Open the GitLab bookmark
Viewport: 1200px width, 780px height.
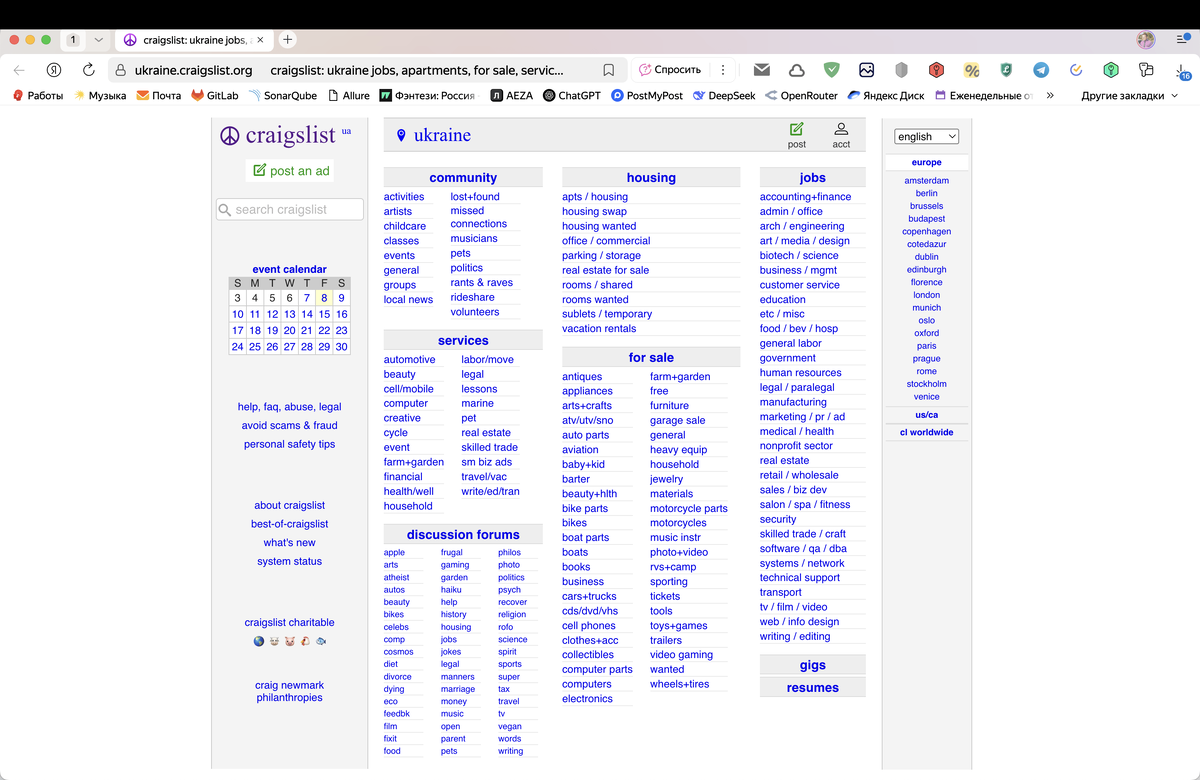214,96
